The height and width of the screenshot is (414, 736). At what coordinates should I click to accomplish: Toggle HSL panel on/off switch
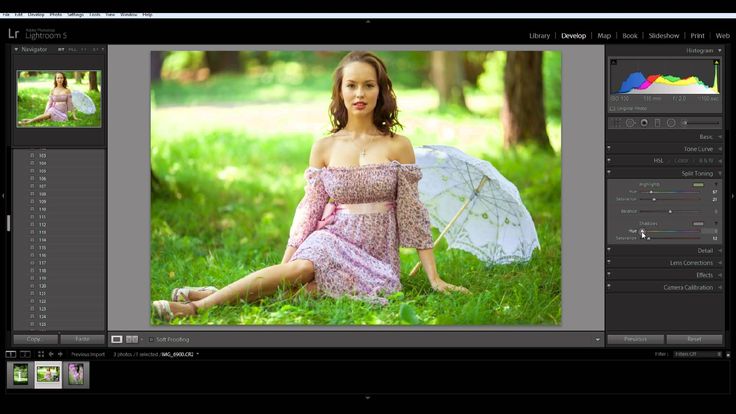coord(609,160)
